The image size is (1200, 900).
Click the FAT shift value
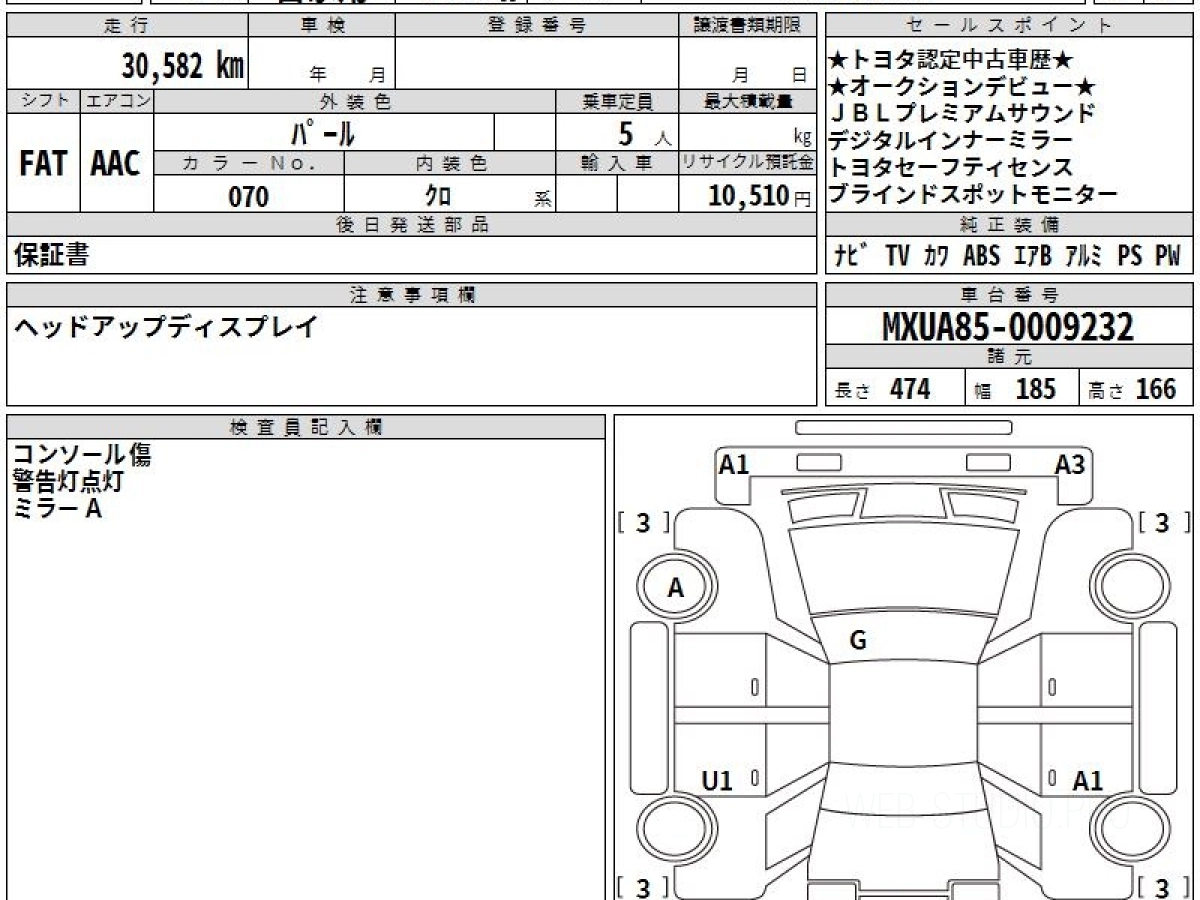point(43,164)
